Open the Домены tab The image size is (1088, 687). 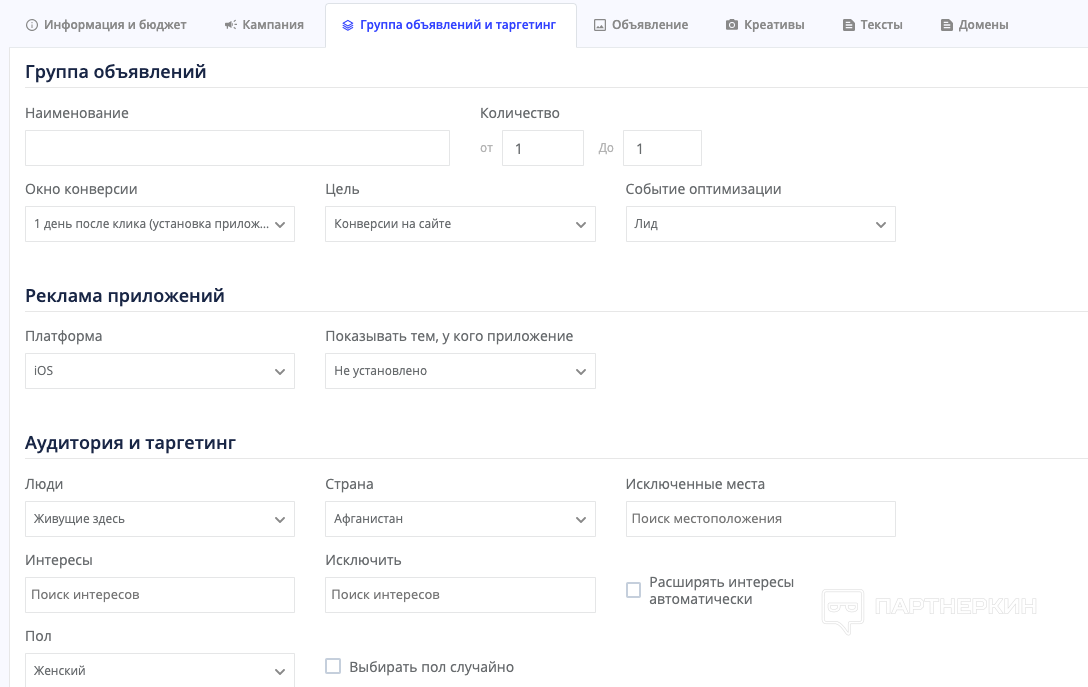tap(975, 25)
